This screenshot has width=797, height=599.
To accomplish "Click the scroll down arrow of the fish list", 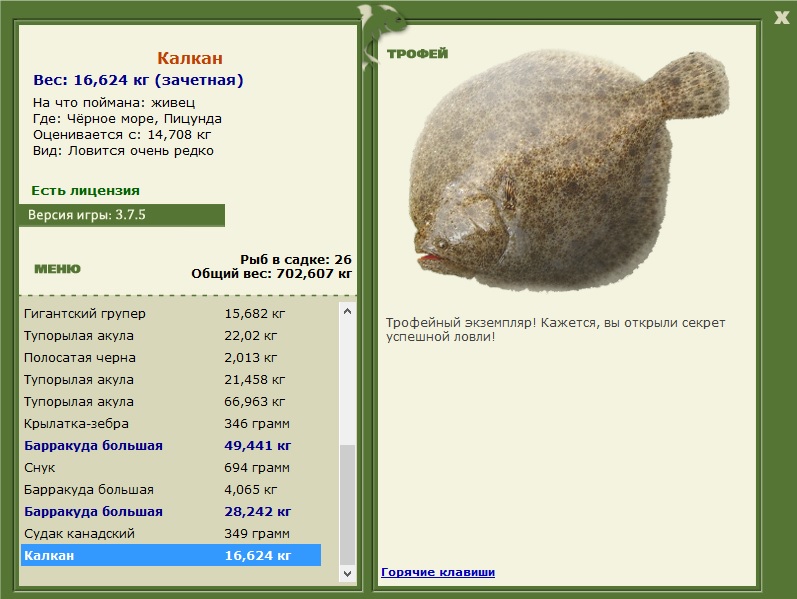I will click(347, 574).
